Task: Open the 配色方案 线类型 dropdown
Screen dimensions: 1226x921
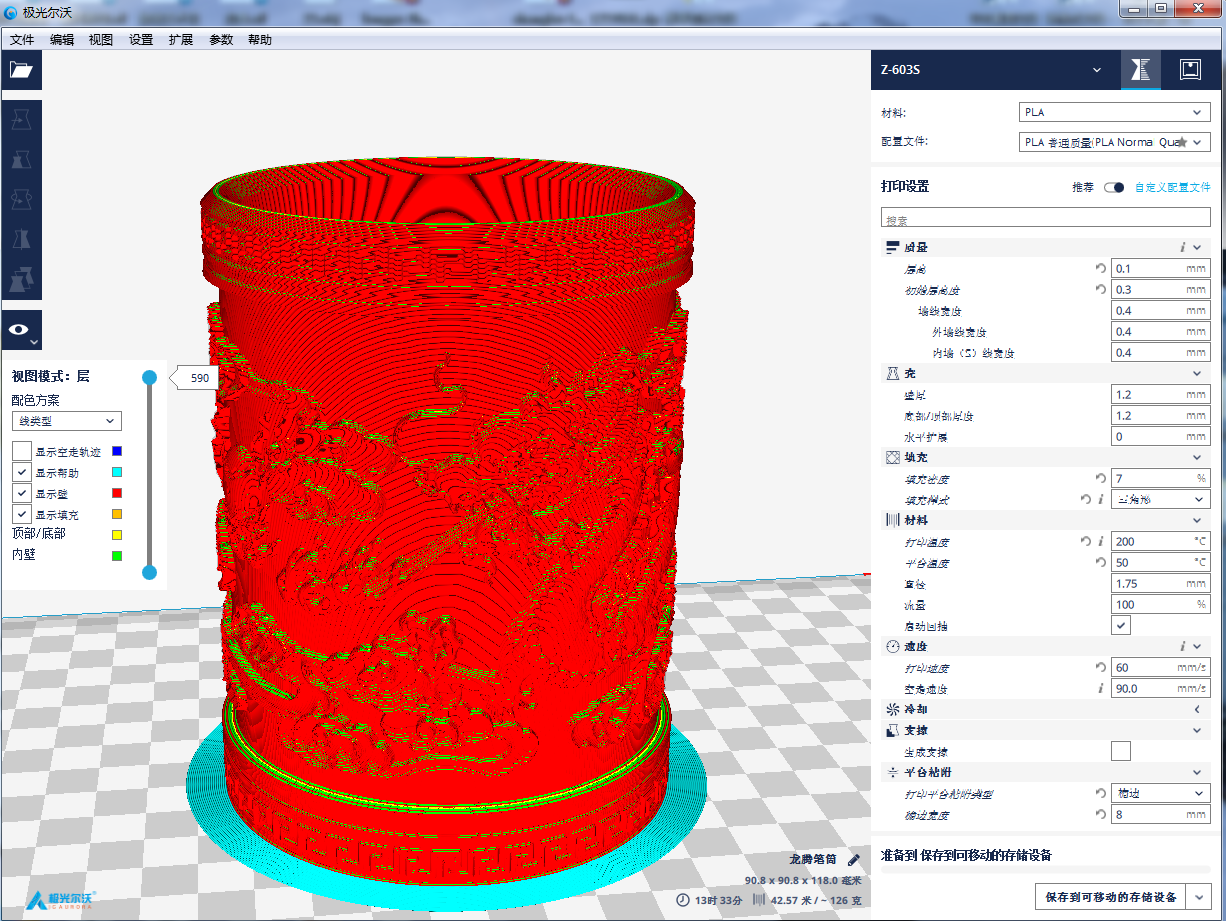Action: (66, 421)
